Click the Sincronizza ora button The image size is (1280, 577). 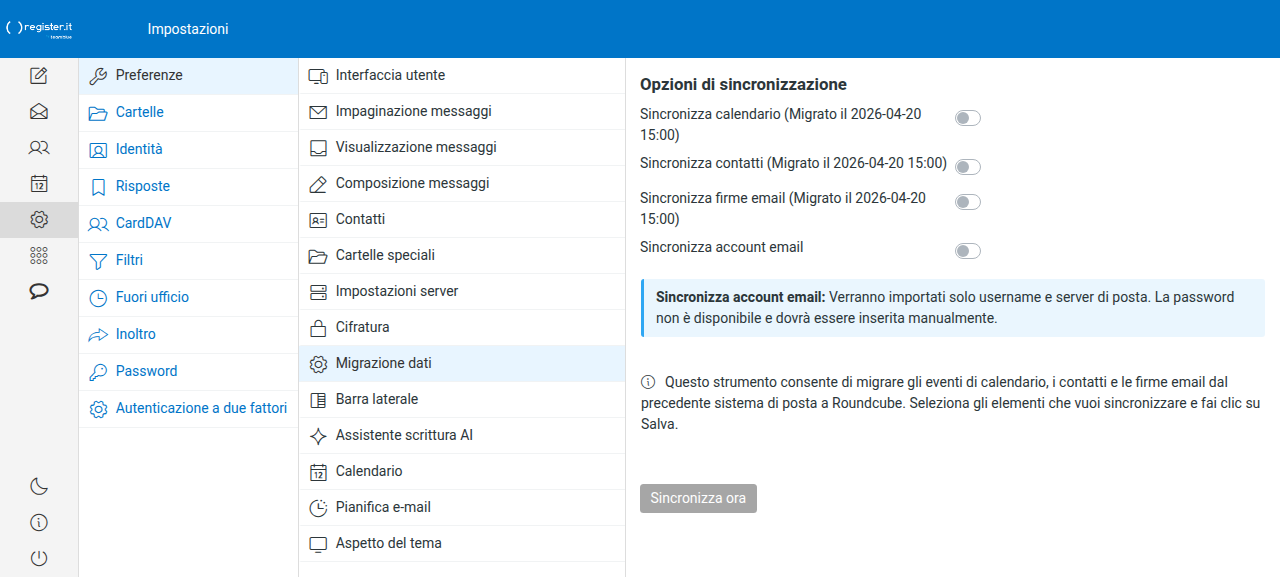[698, 498]
